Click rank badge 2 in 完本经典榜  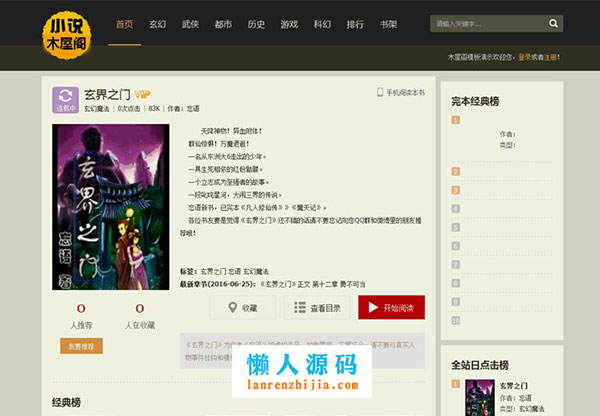pyautogui.click(x=455, y=171)
